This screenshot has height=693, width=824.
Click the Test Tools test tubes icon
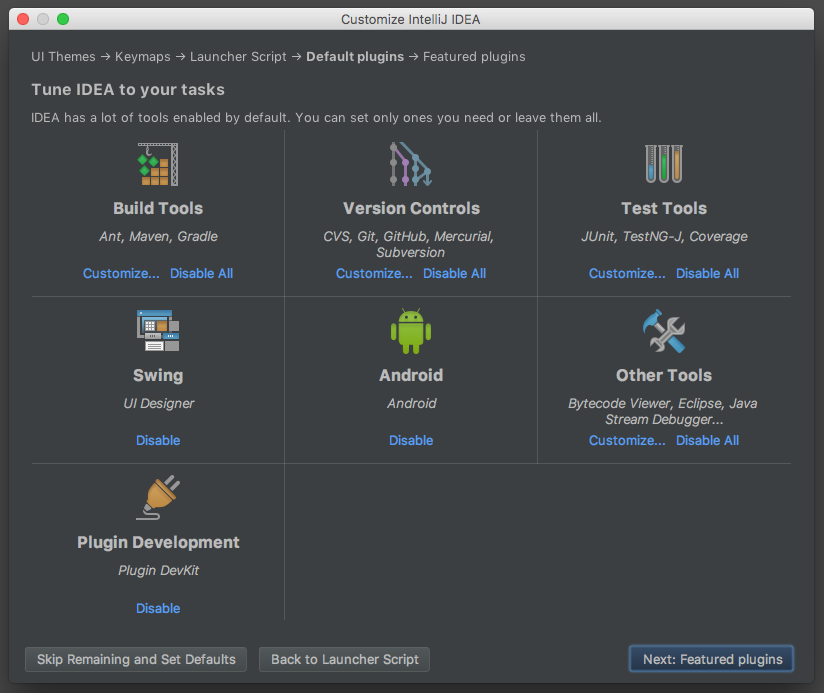(664, 164)
